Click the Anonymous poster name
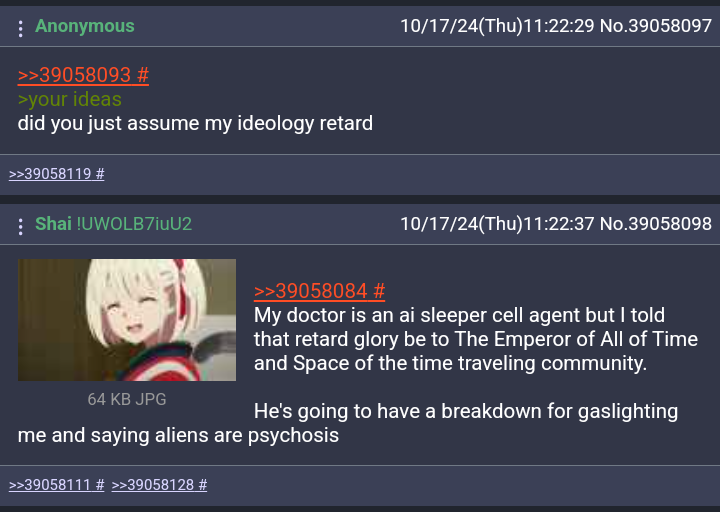This screenshot has width=720, height=512. coord(85,26)
